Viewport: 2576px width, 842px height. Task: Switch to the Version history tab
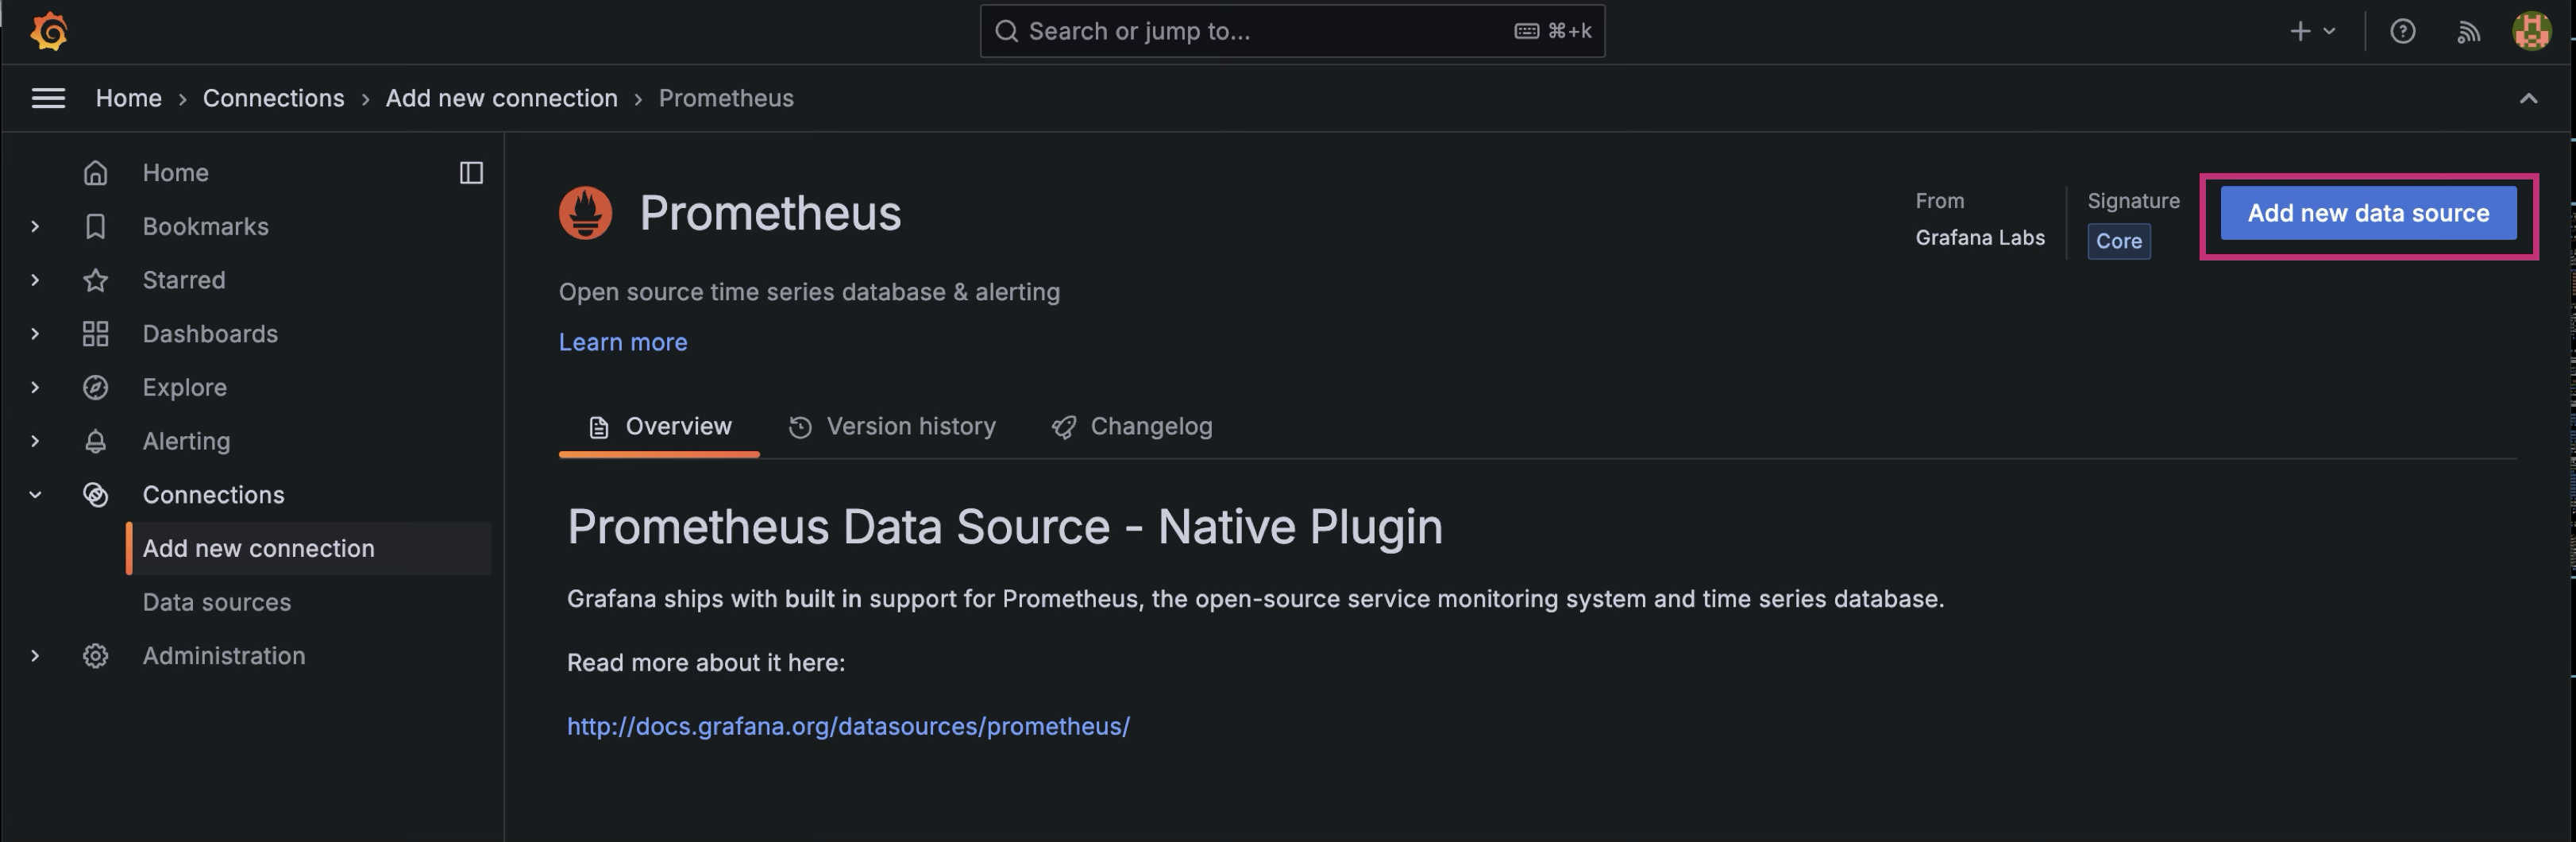pos(892,427)
